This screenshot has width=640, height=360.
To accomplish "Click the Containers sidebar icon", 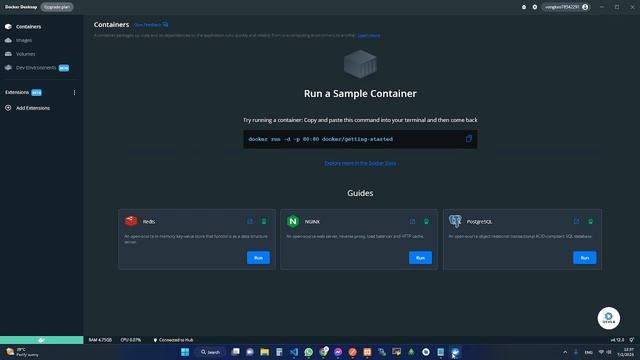I will pos(8,27).
